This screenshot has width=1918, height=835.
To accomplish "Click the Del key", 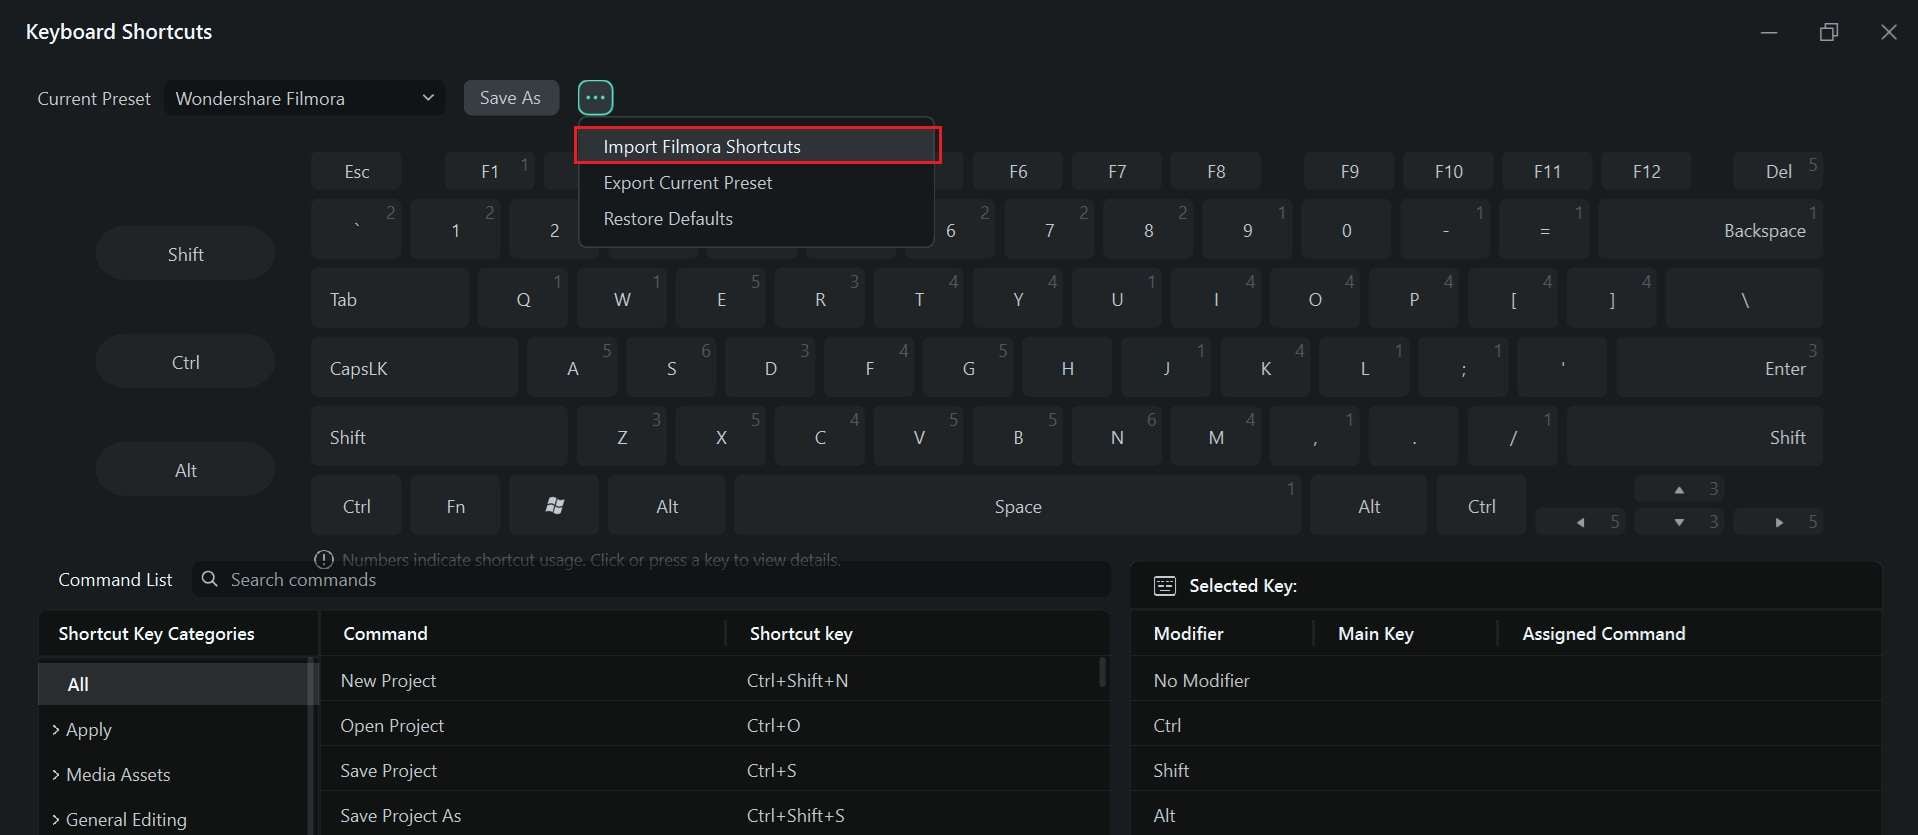I will pos(1778,171).
